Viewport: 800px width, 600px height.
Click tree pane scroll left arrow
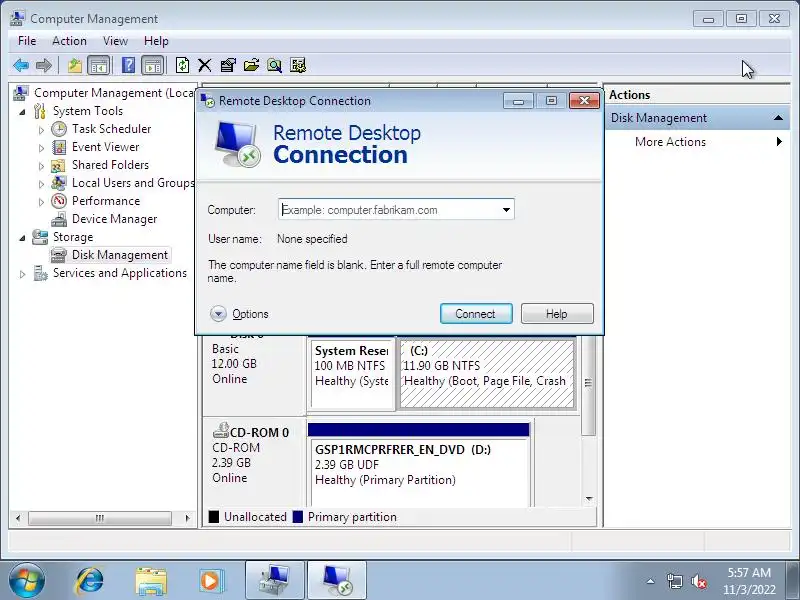pyautogui.click(x=18, y=518)
